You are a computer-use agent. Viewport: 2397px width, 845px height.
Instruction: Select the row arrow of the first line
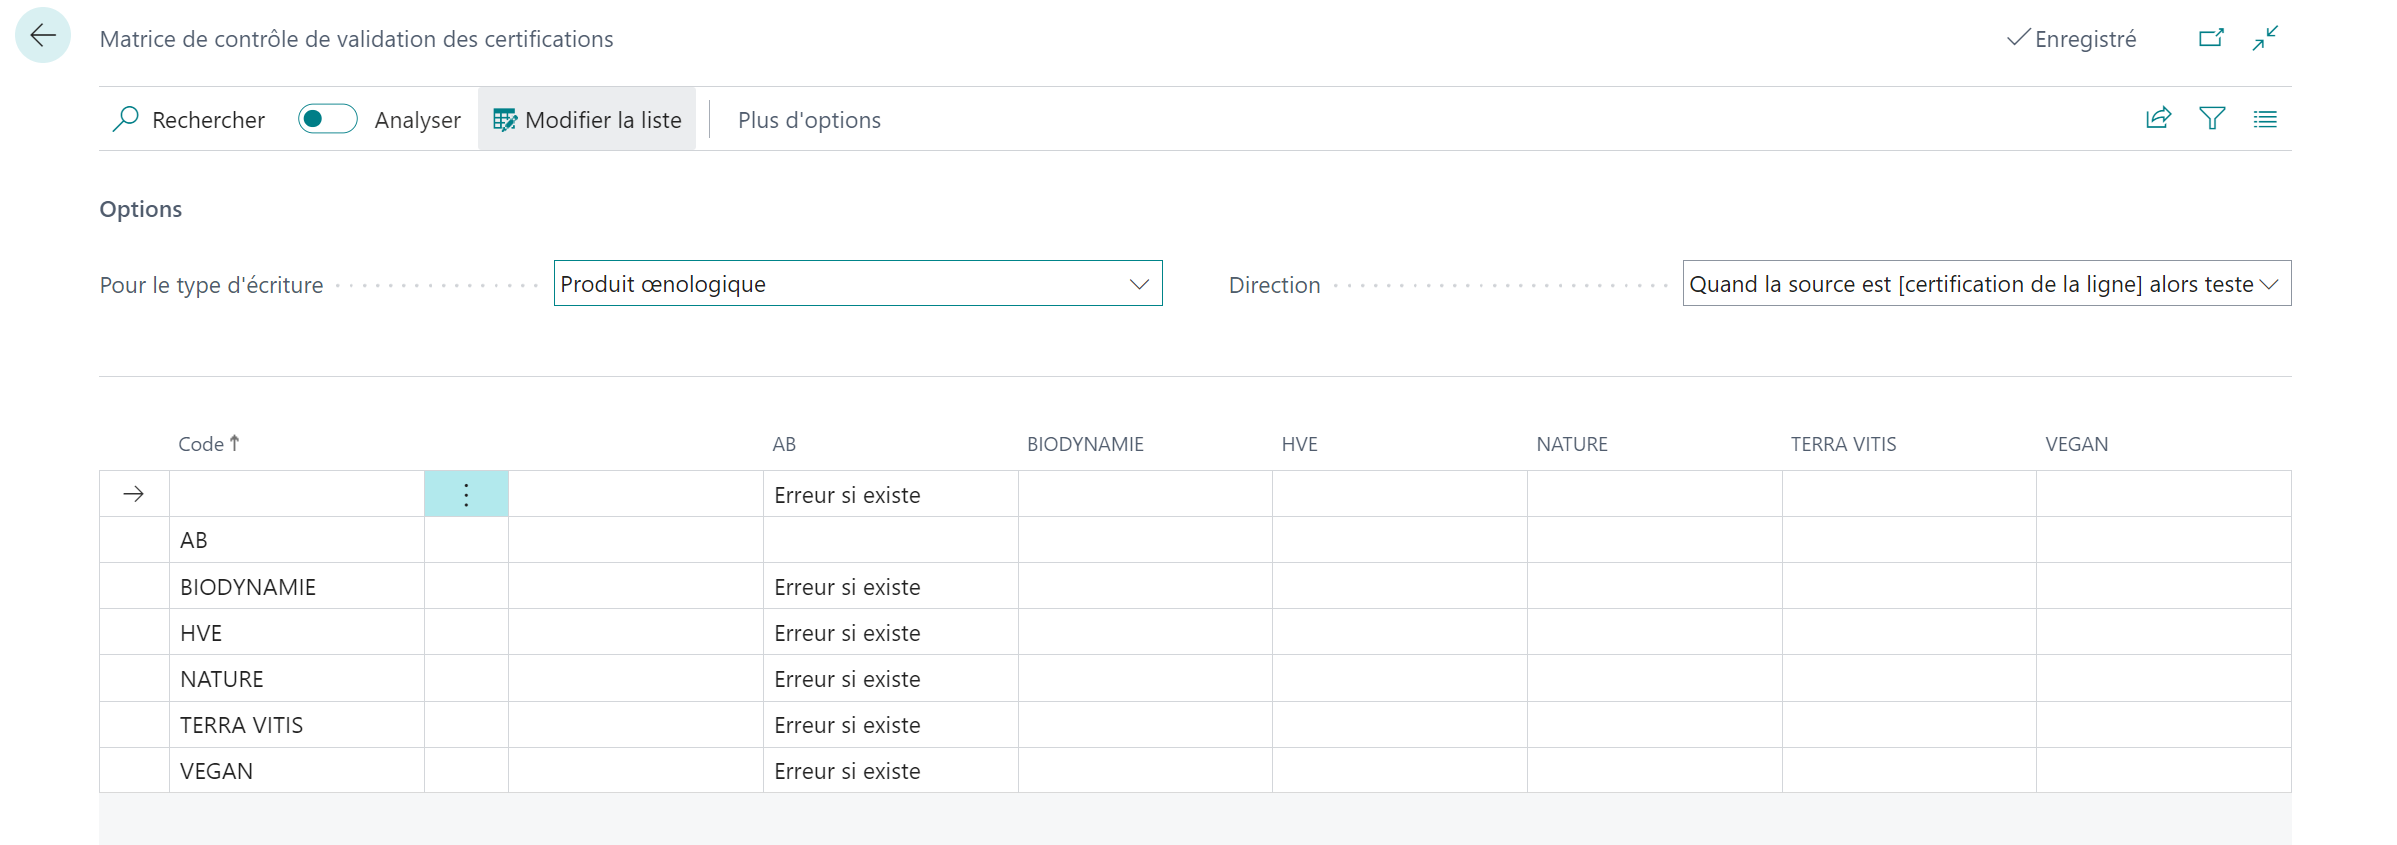pyautogui.click(x=134, y=494)
